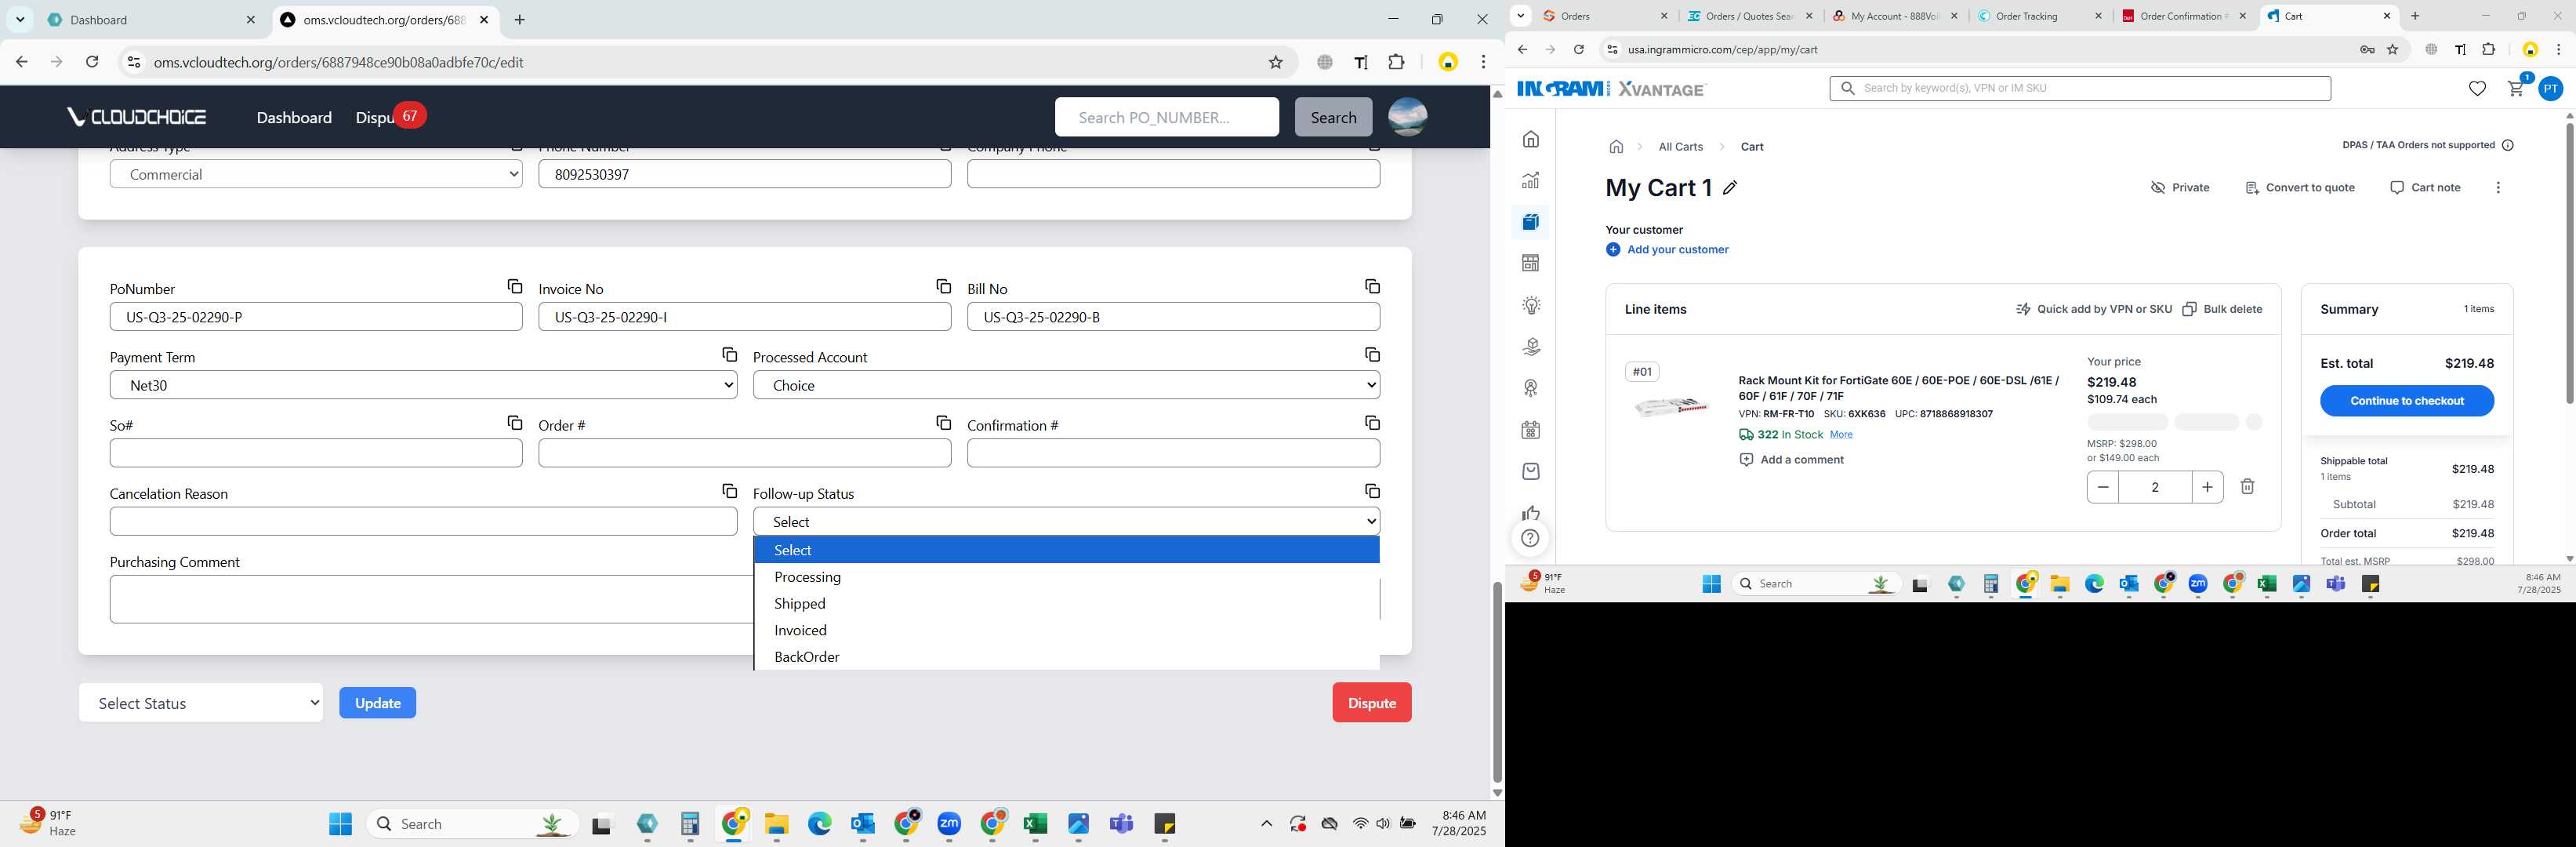Copy the Processed Account value
2576x847 pixels.
[x=1372, y=355]
